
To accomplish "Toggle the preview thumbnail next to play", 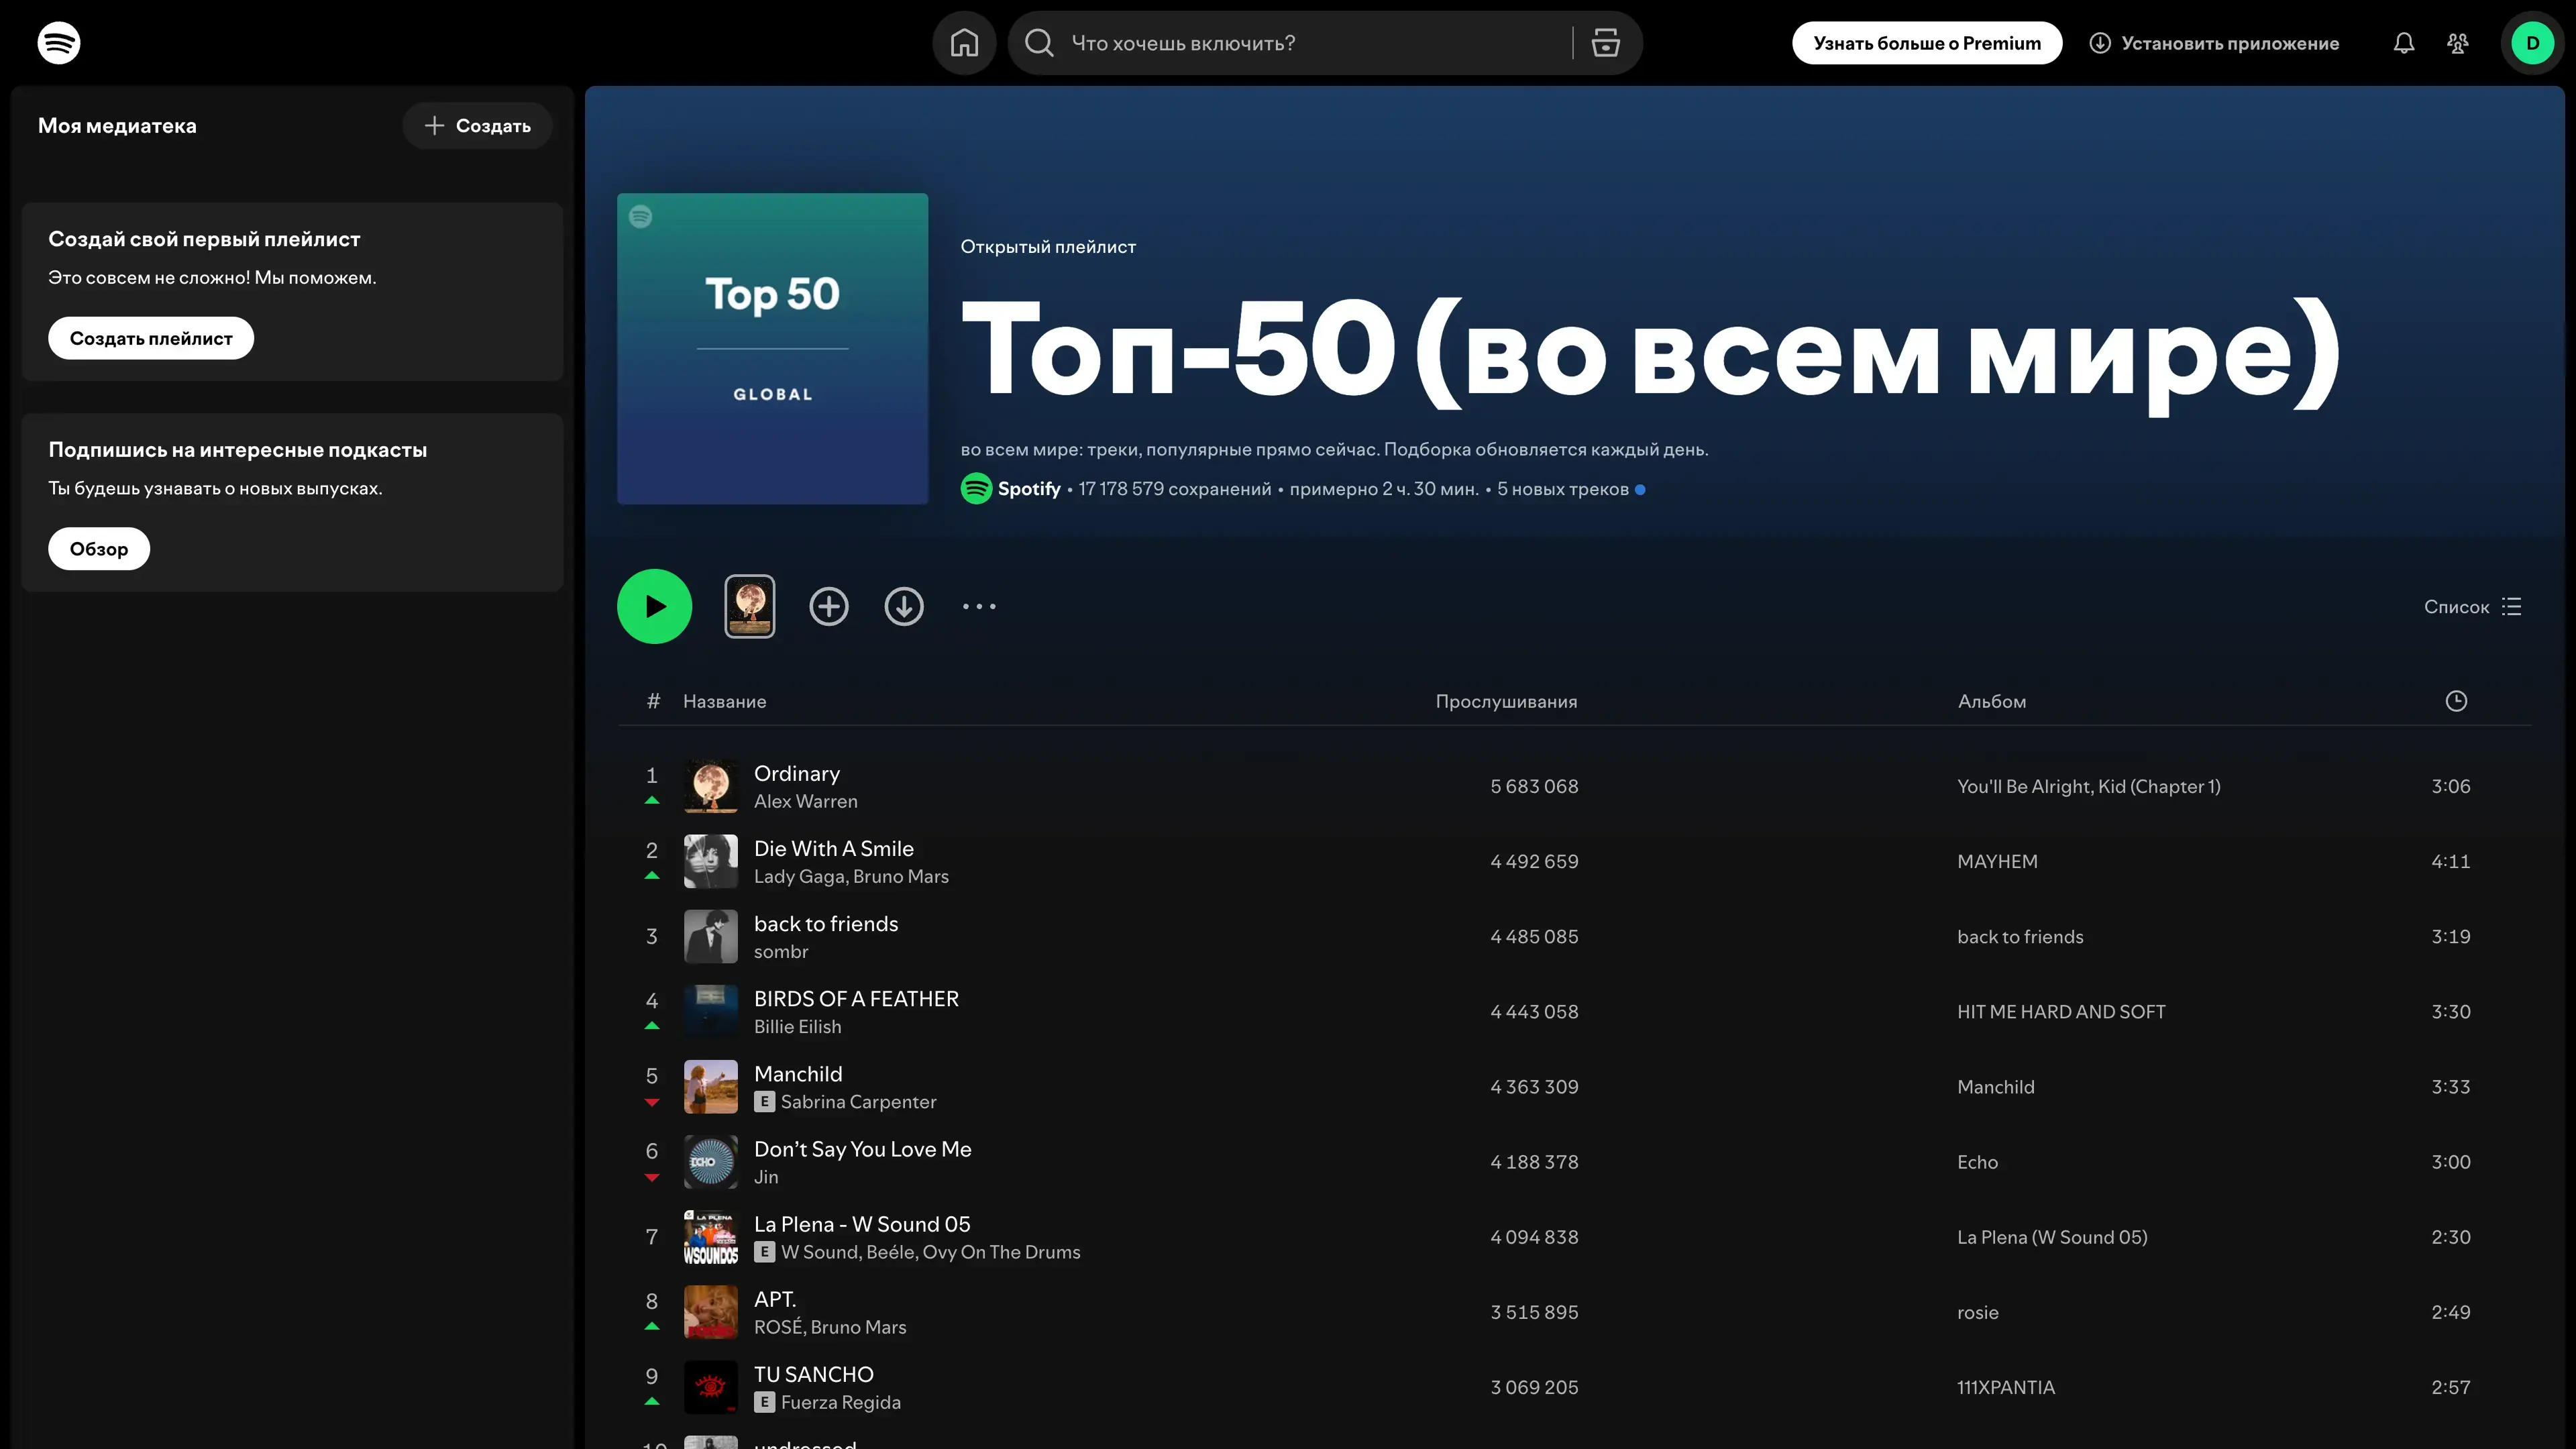I will 749,606.
